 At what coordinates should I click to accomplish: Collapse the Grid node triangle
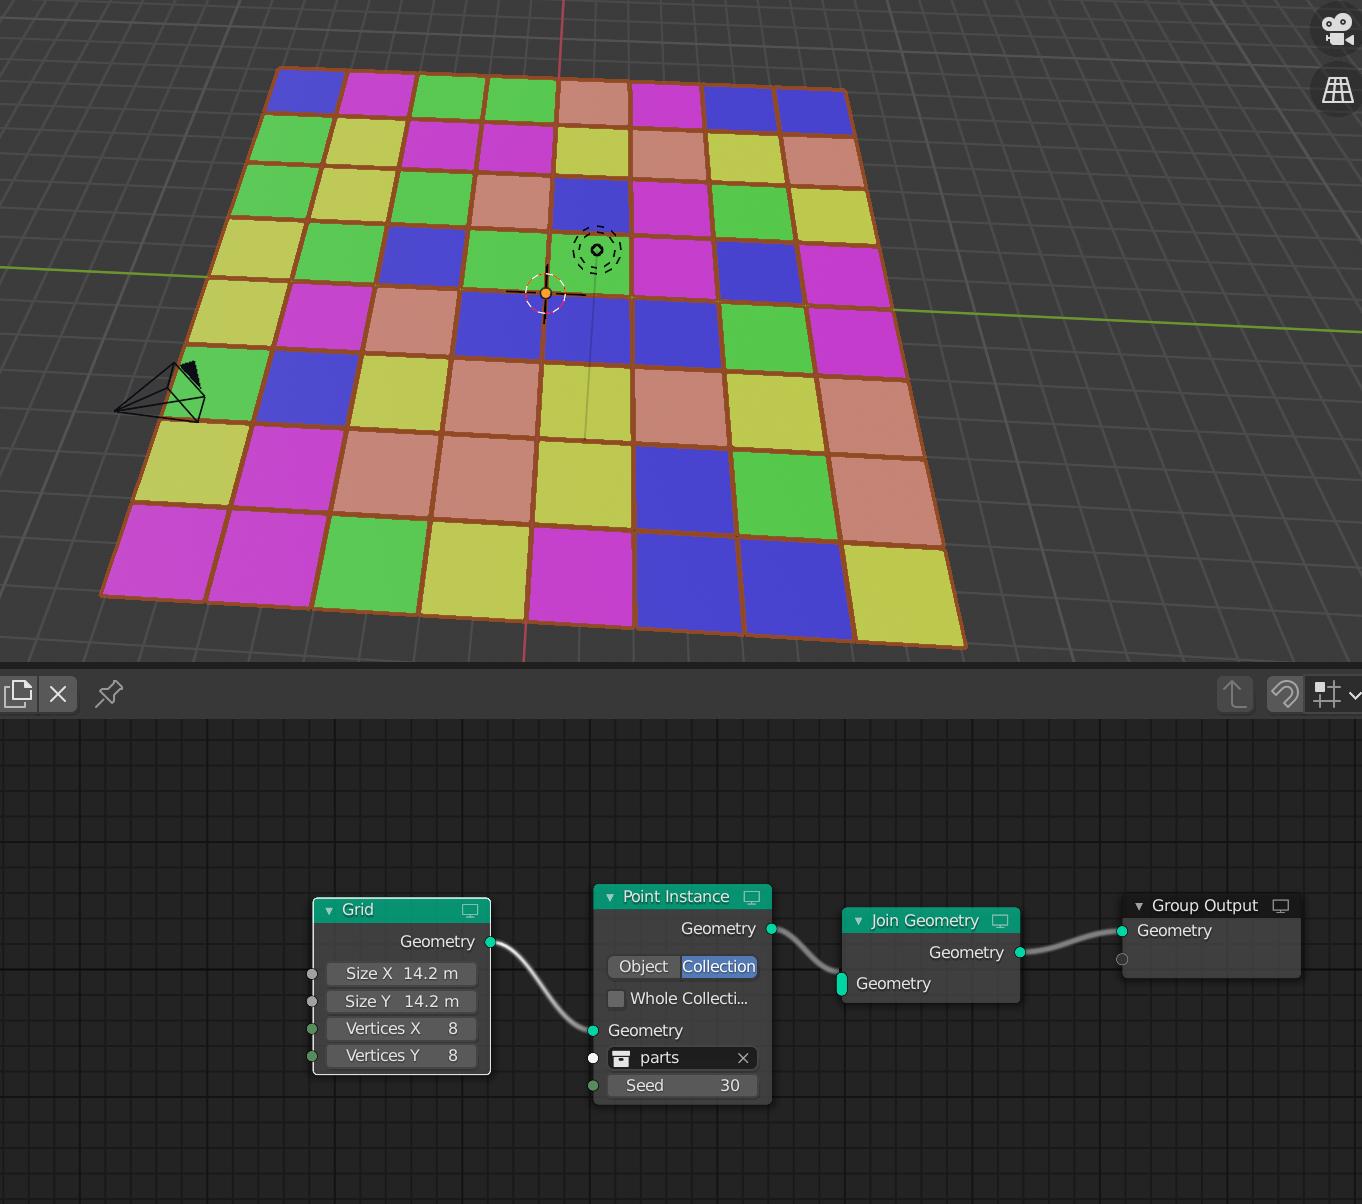click(x=329, y=910)
